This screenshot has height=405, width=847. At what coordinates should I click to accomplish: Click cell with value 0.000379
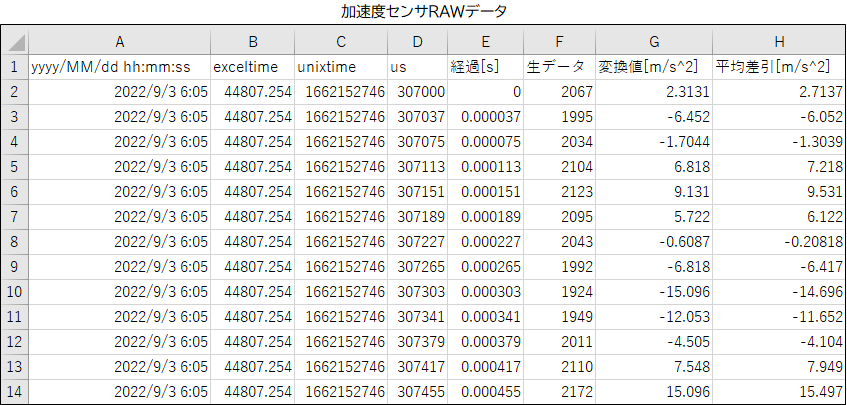pyautogui.click(x=486, y=341)
